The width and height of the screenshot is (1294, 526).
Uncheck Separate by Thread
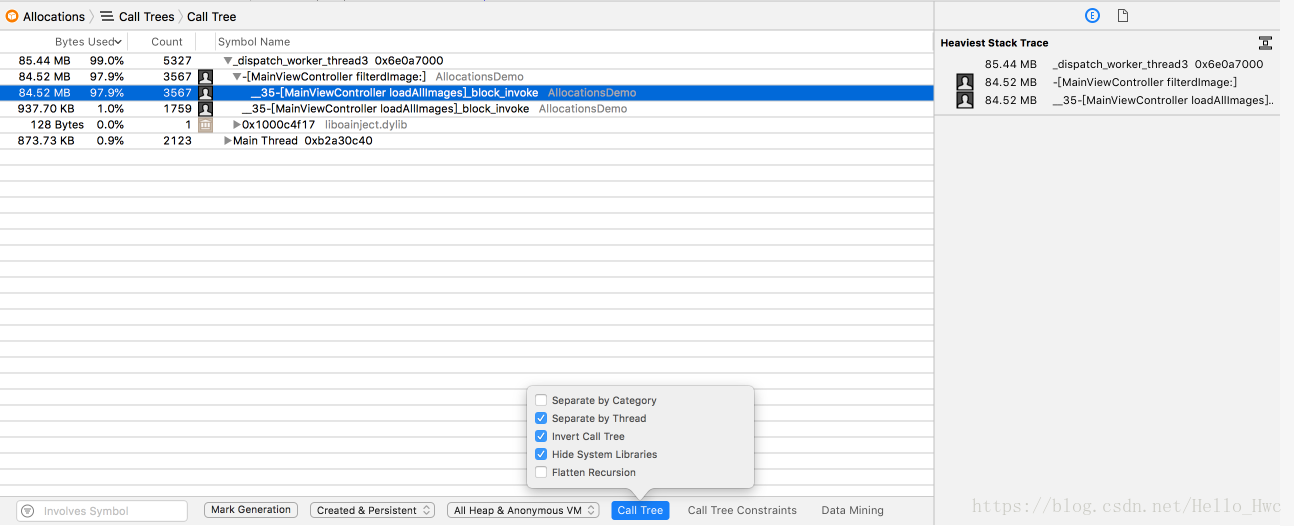tap(541, 418)
